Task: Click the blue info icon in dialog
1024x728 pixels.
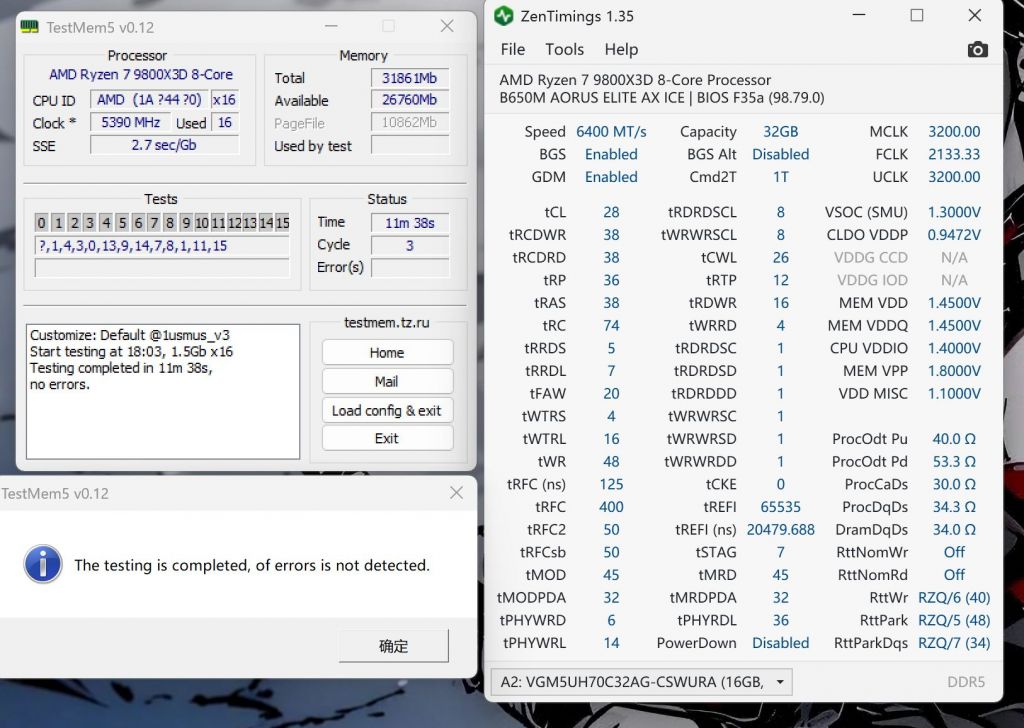Action: click(43, 565)
